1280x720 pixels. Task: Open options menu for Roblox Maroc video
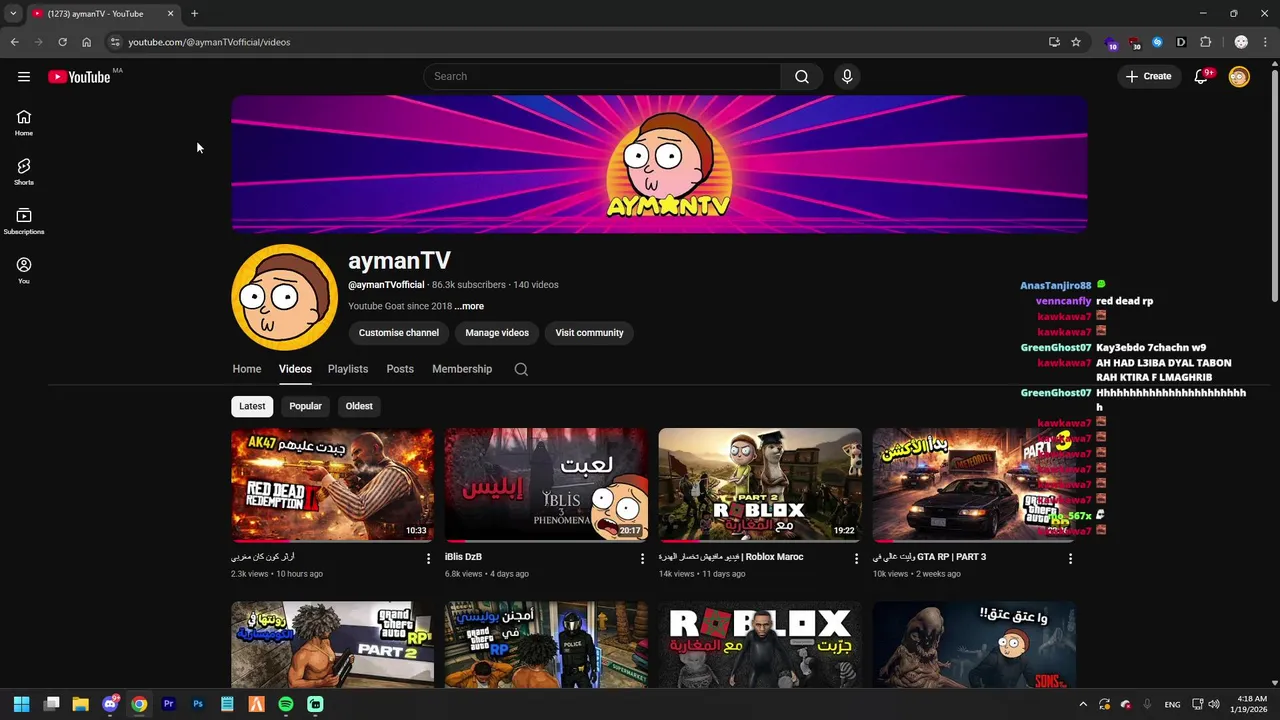coord(856,559)
